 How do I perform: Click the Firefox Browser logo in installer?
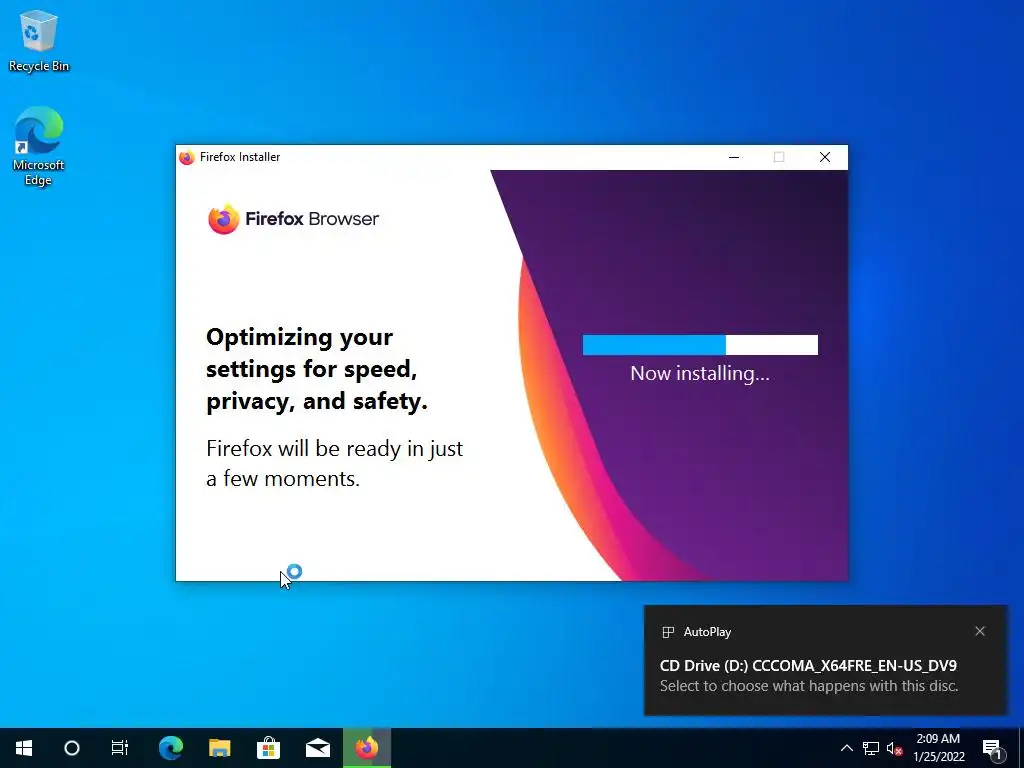293,219
